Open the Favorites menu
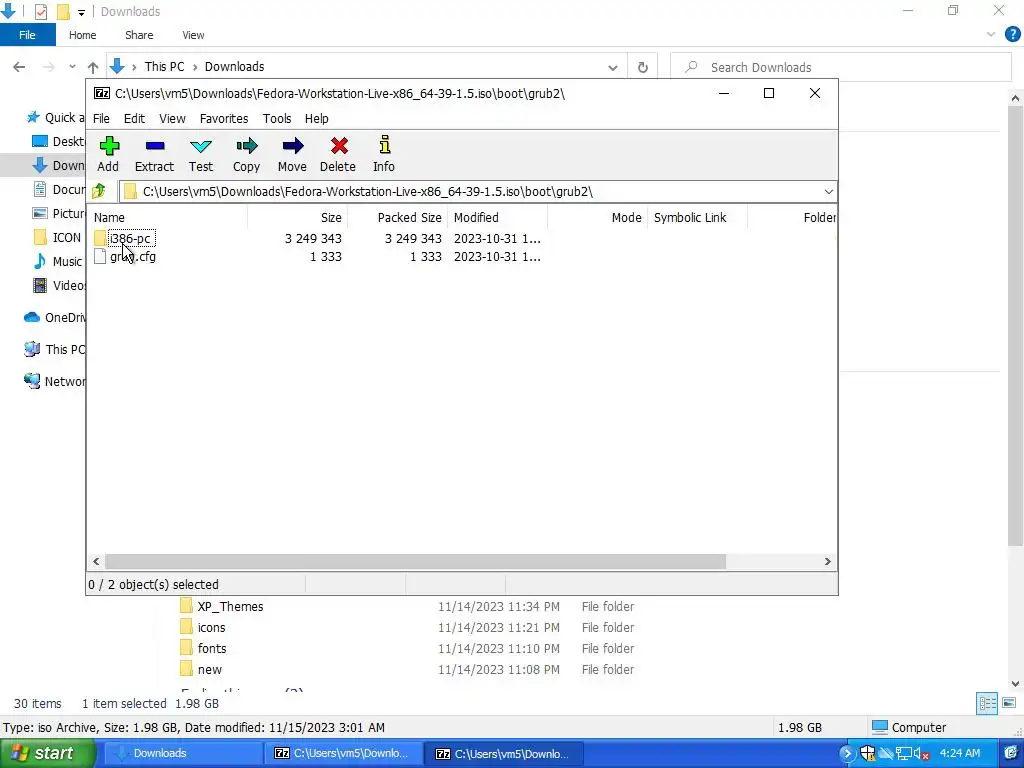 point(224,118)
